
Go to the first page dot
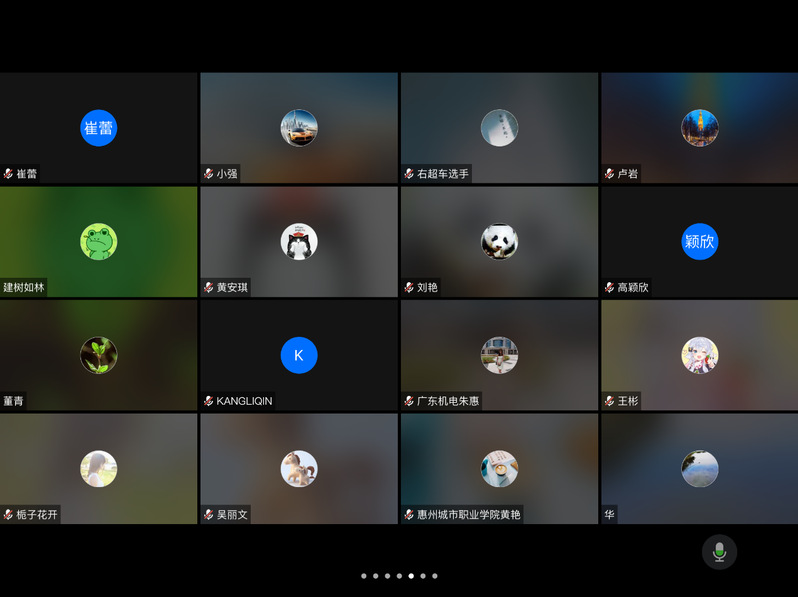click(x=363, y=576)
